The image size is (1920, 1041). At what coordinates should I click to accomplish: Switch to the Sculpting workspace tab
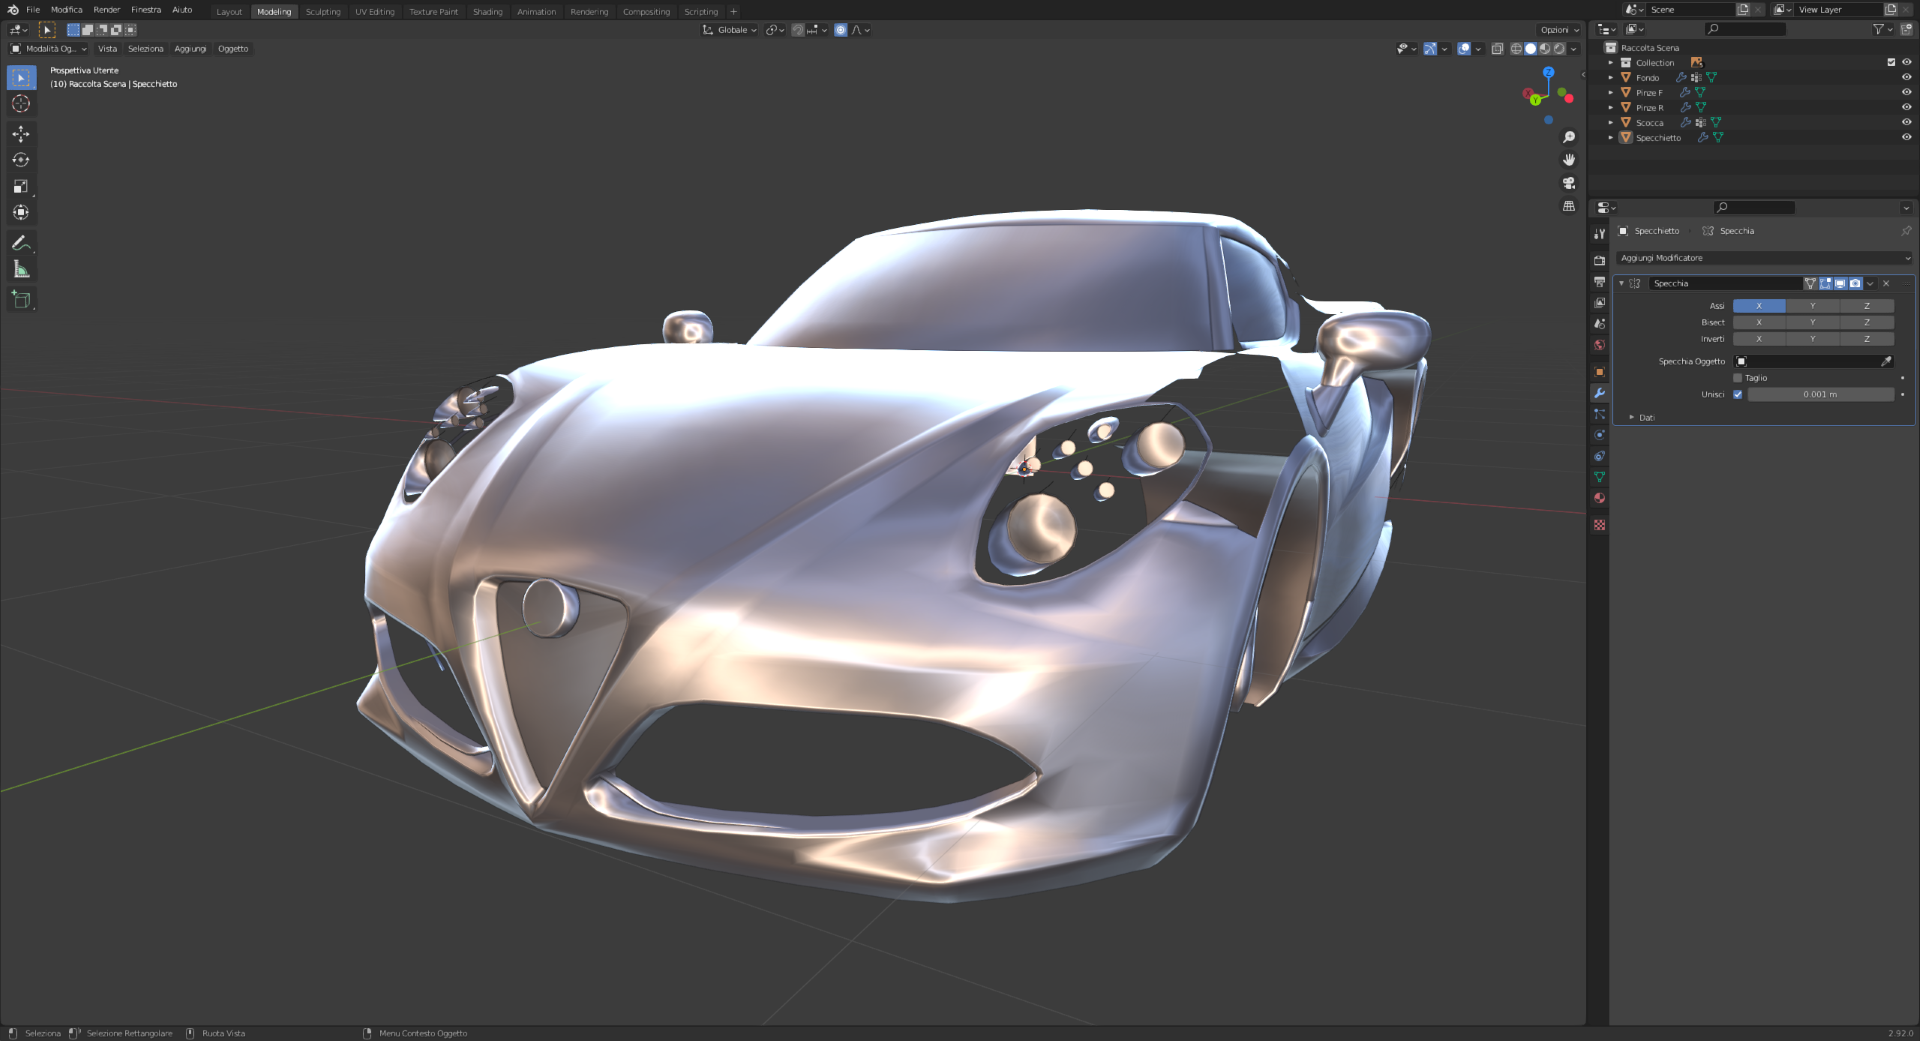tap(323, 12)
